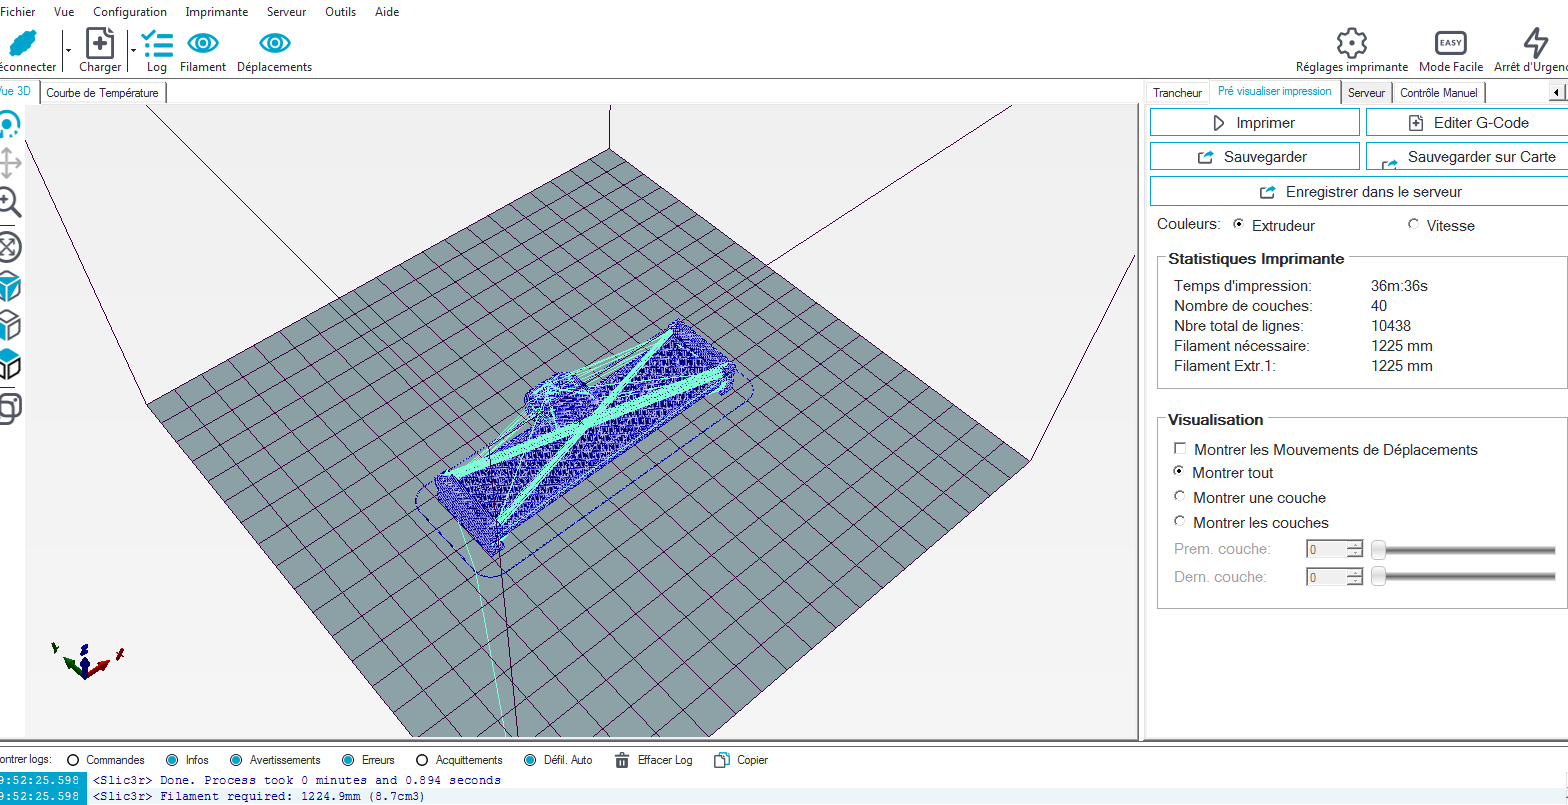Switch to Mode Facile easy icon
1568x805 pixels.
pyautogui.click(x=1451, y=43)
